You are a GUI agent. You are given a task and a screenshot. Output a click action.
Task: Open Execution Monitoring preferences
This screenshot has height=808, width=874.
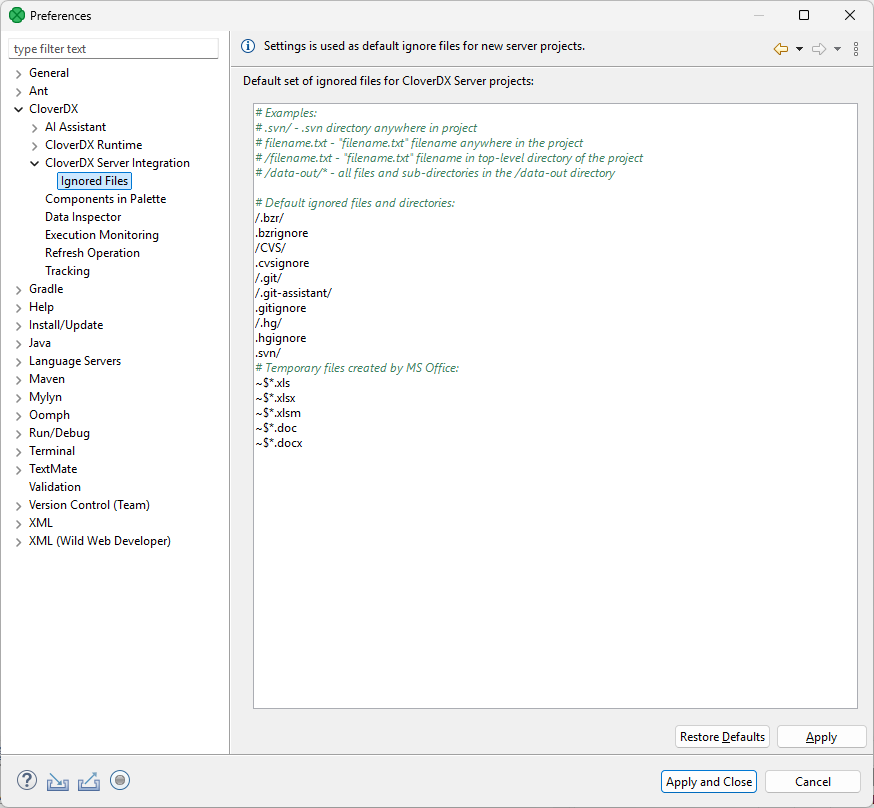101,235
